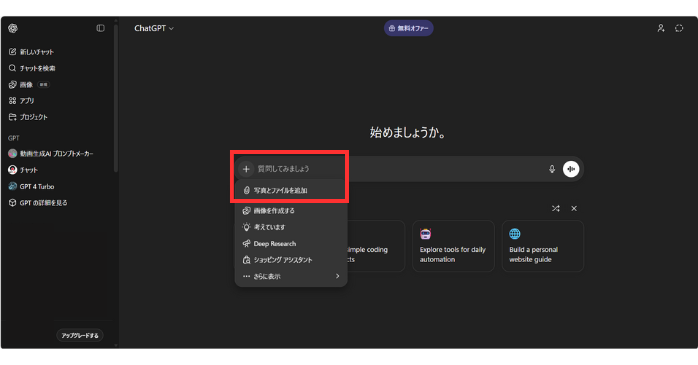Click the ChatGPT logo in the sidebar
The width and height of the screenshot is (698, 365).
pyautogui.click(x=13, y=28)
